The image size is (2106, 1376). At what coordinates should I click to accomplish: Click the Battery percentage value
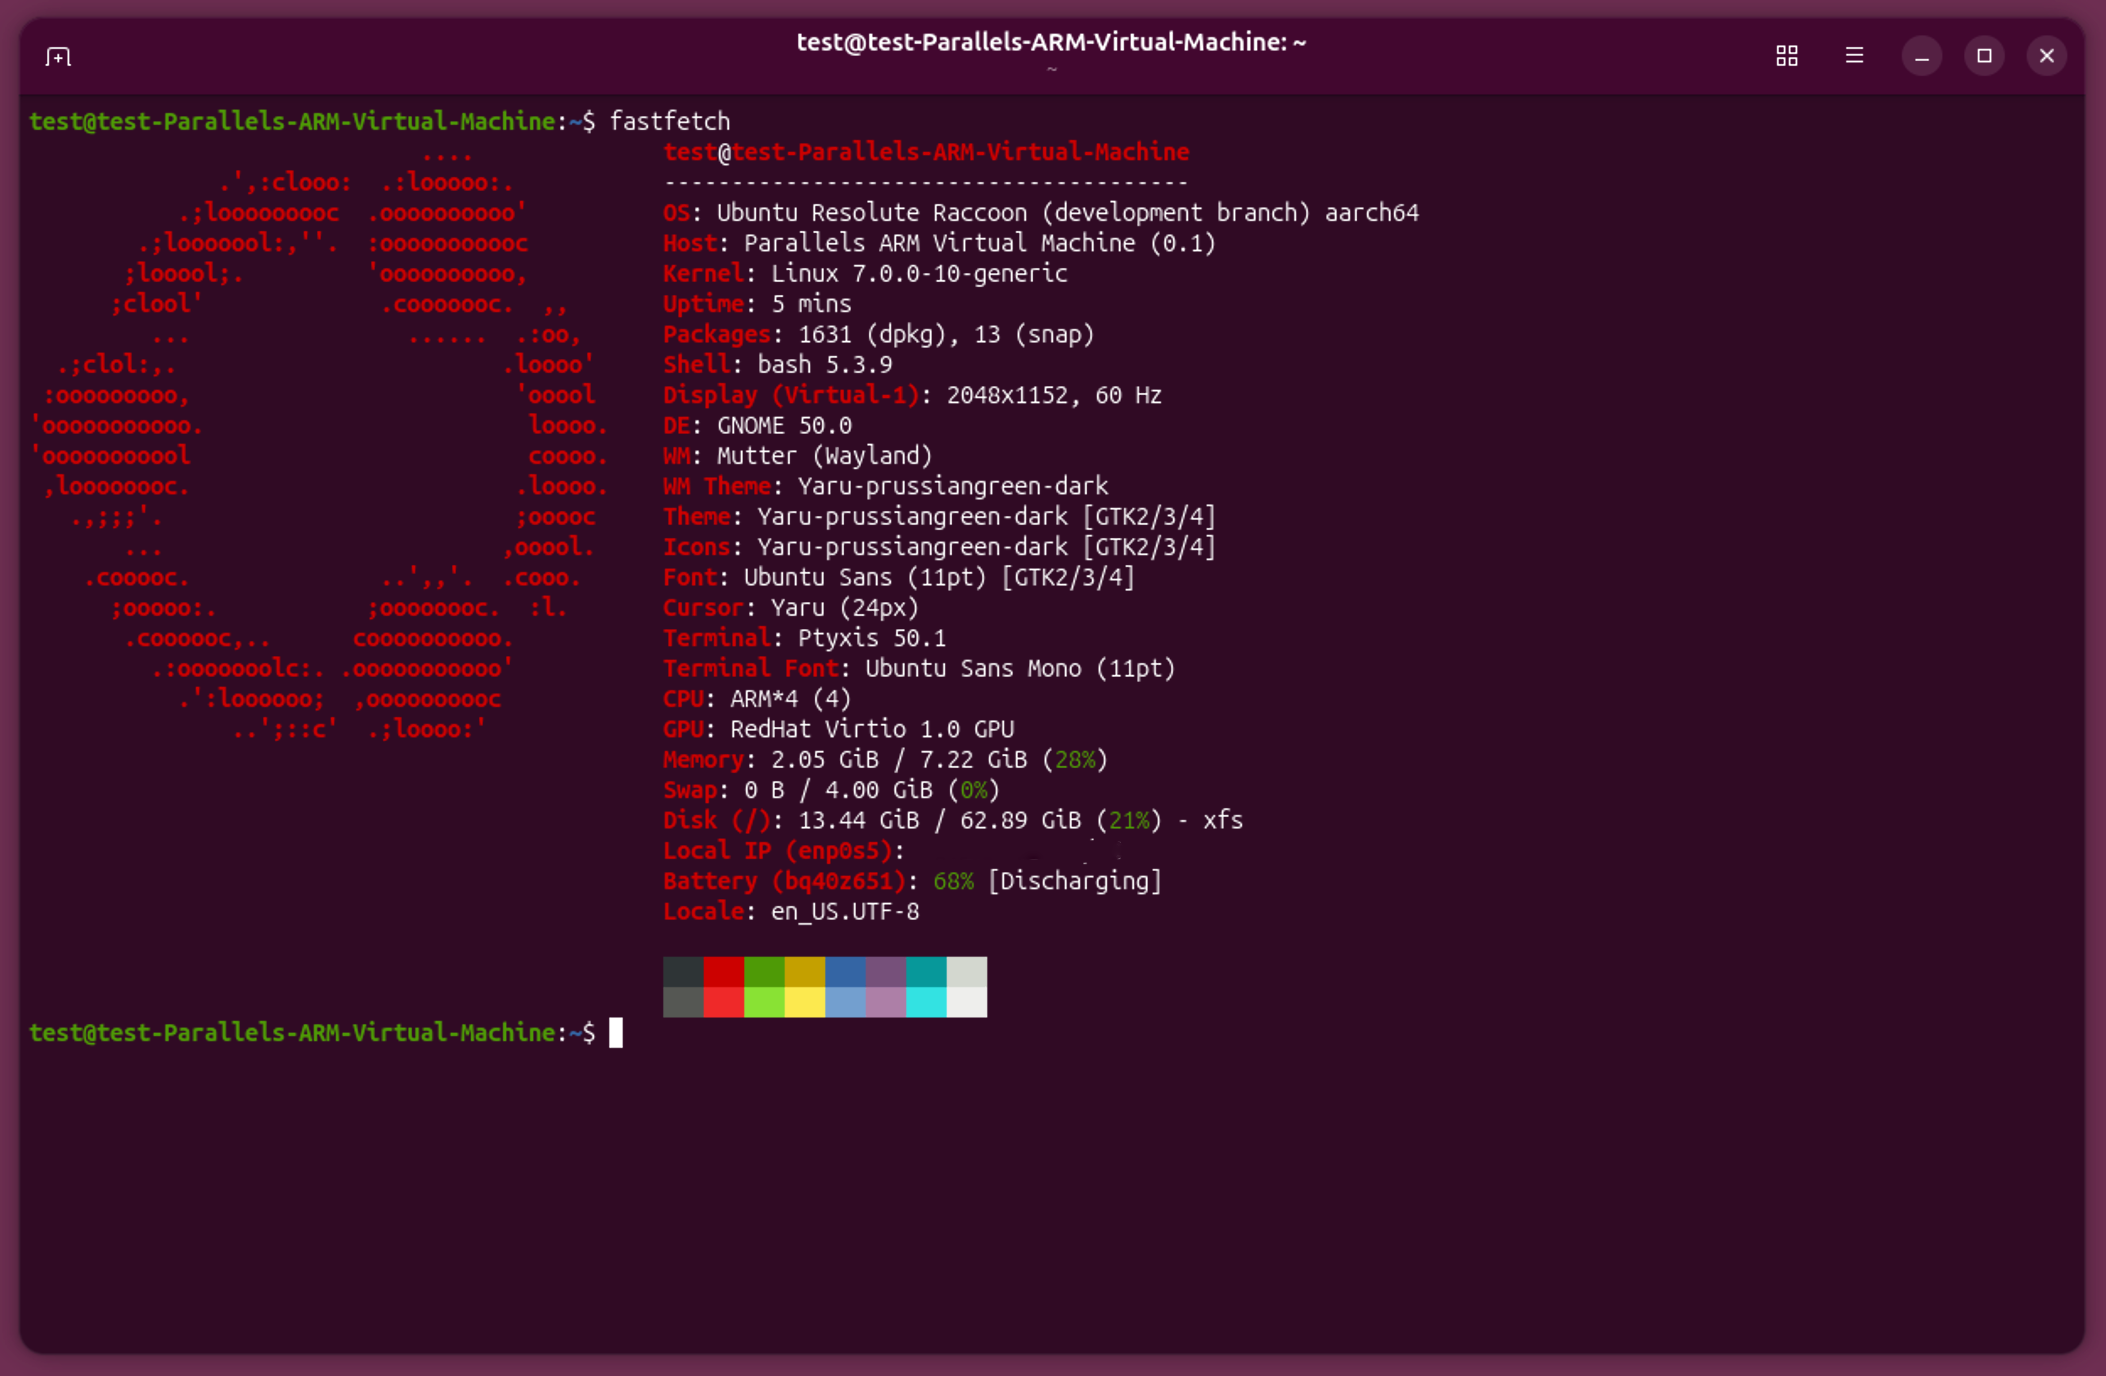(x=952, y=881)
